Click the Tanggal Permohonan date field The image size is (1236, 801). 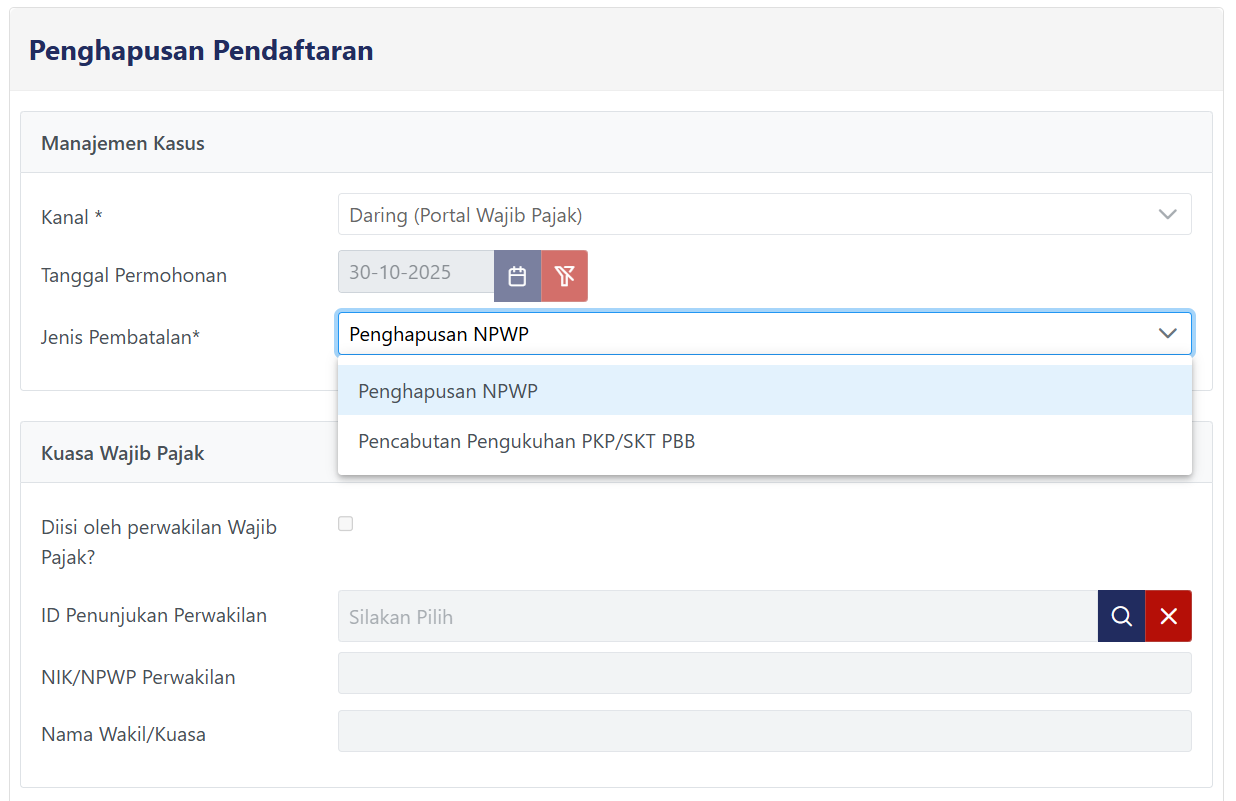[x=416, y=272]
